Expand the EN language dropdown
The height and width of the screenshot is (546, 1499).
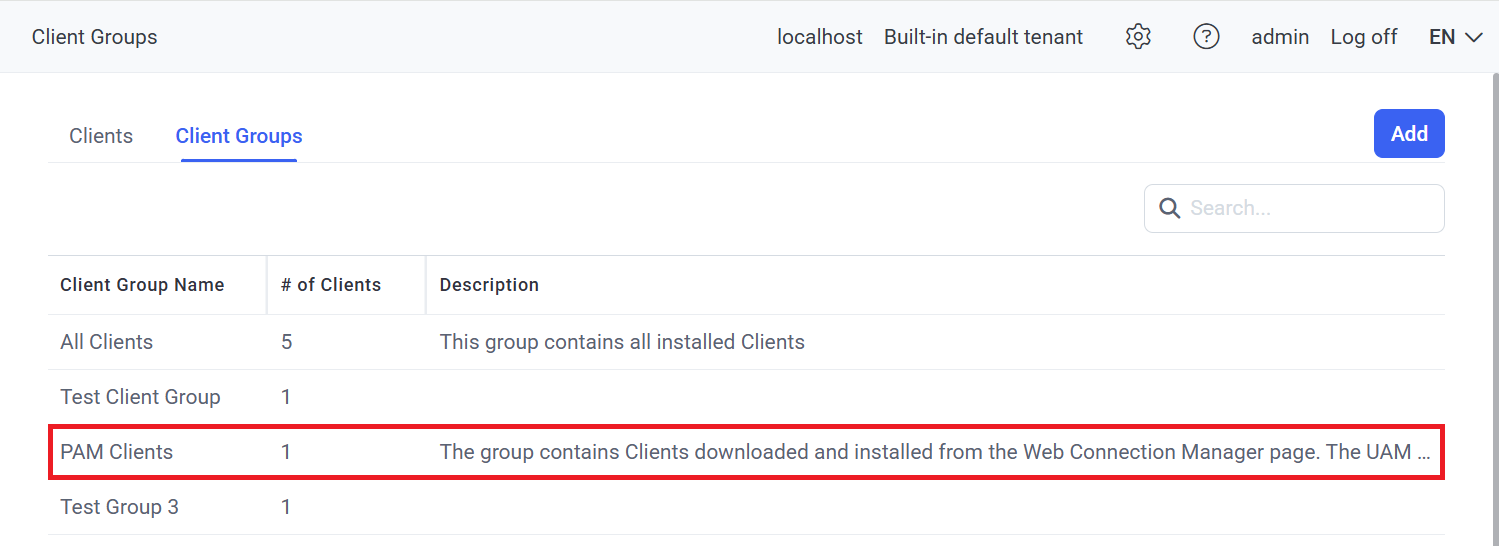tap(1455, 37)
